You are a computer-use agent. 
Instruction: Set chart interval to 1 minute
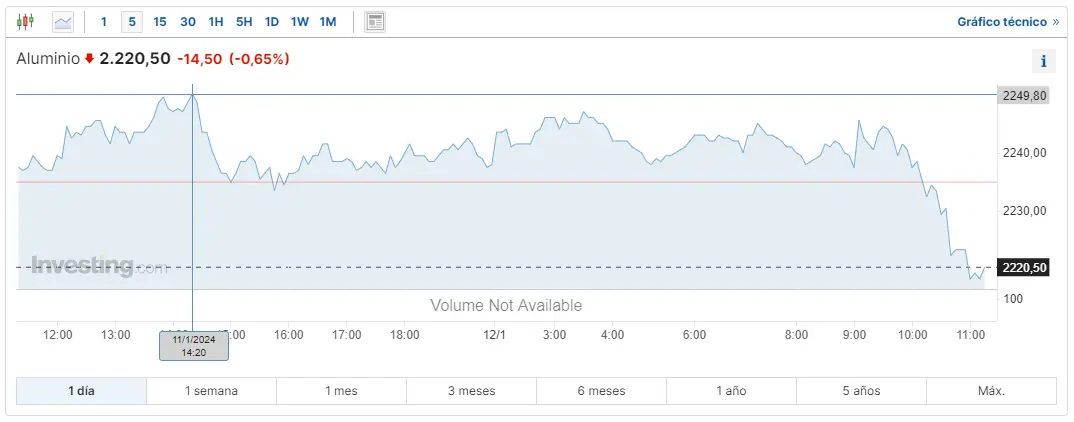[104, 21]
